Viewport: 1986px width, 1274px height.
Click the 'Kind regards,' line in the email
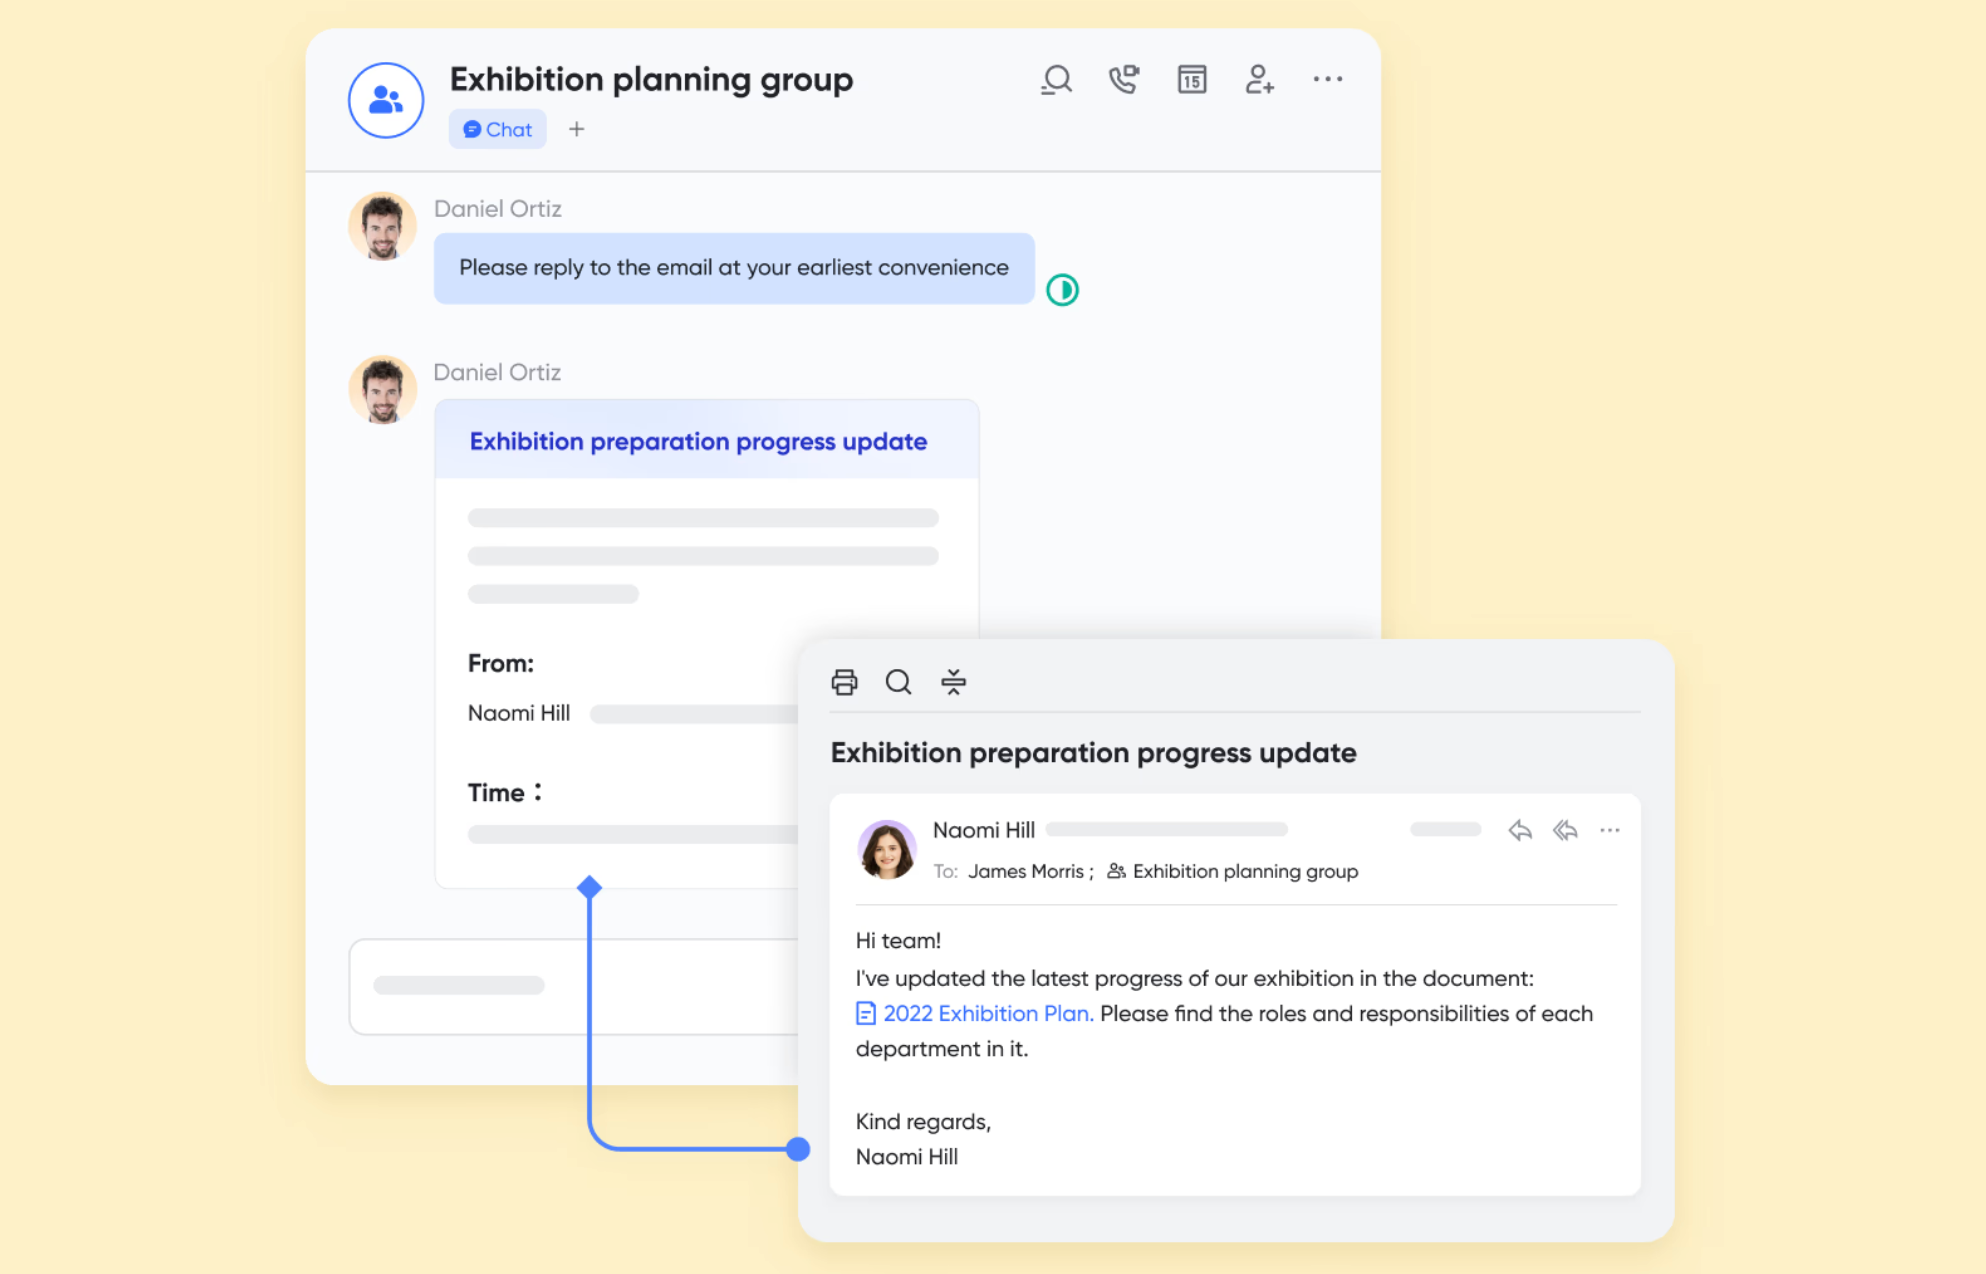point(923,1122)
